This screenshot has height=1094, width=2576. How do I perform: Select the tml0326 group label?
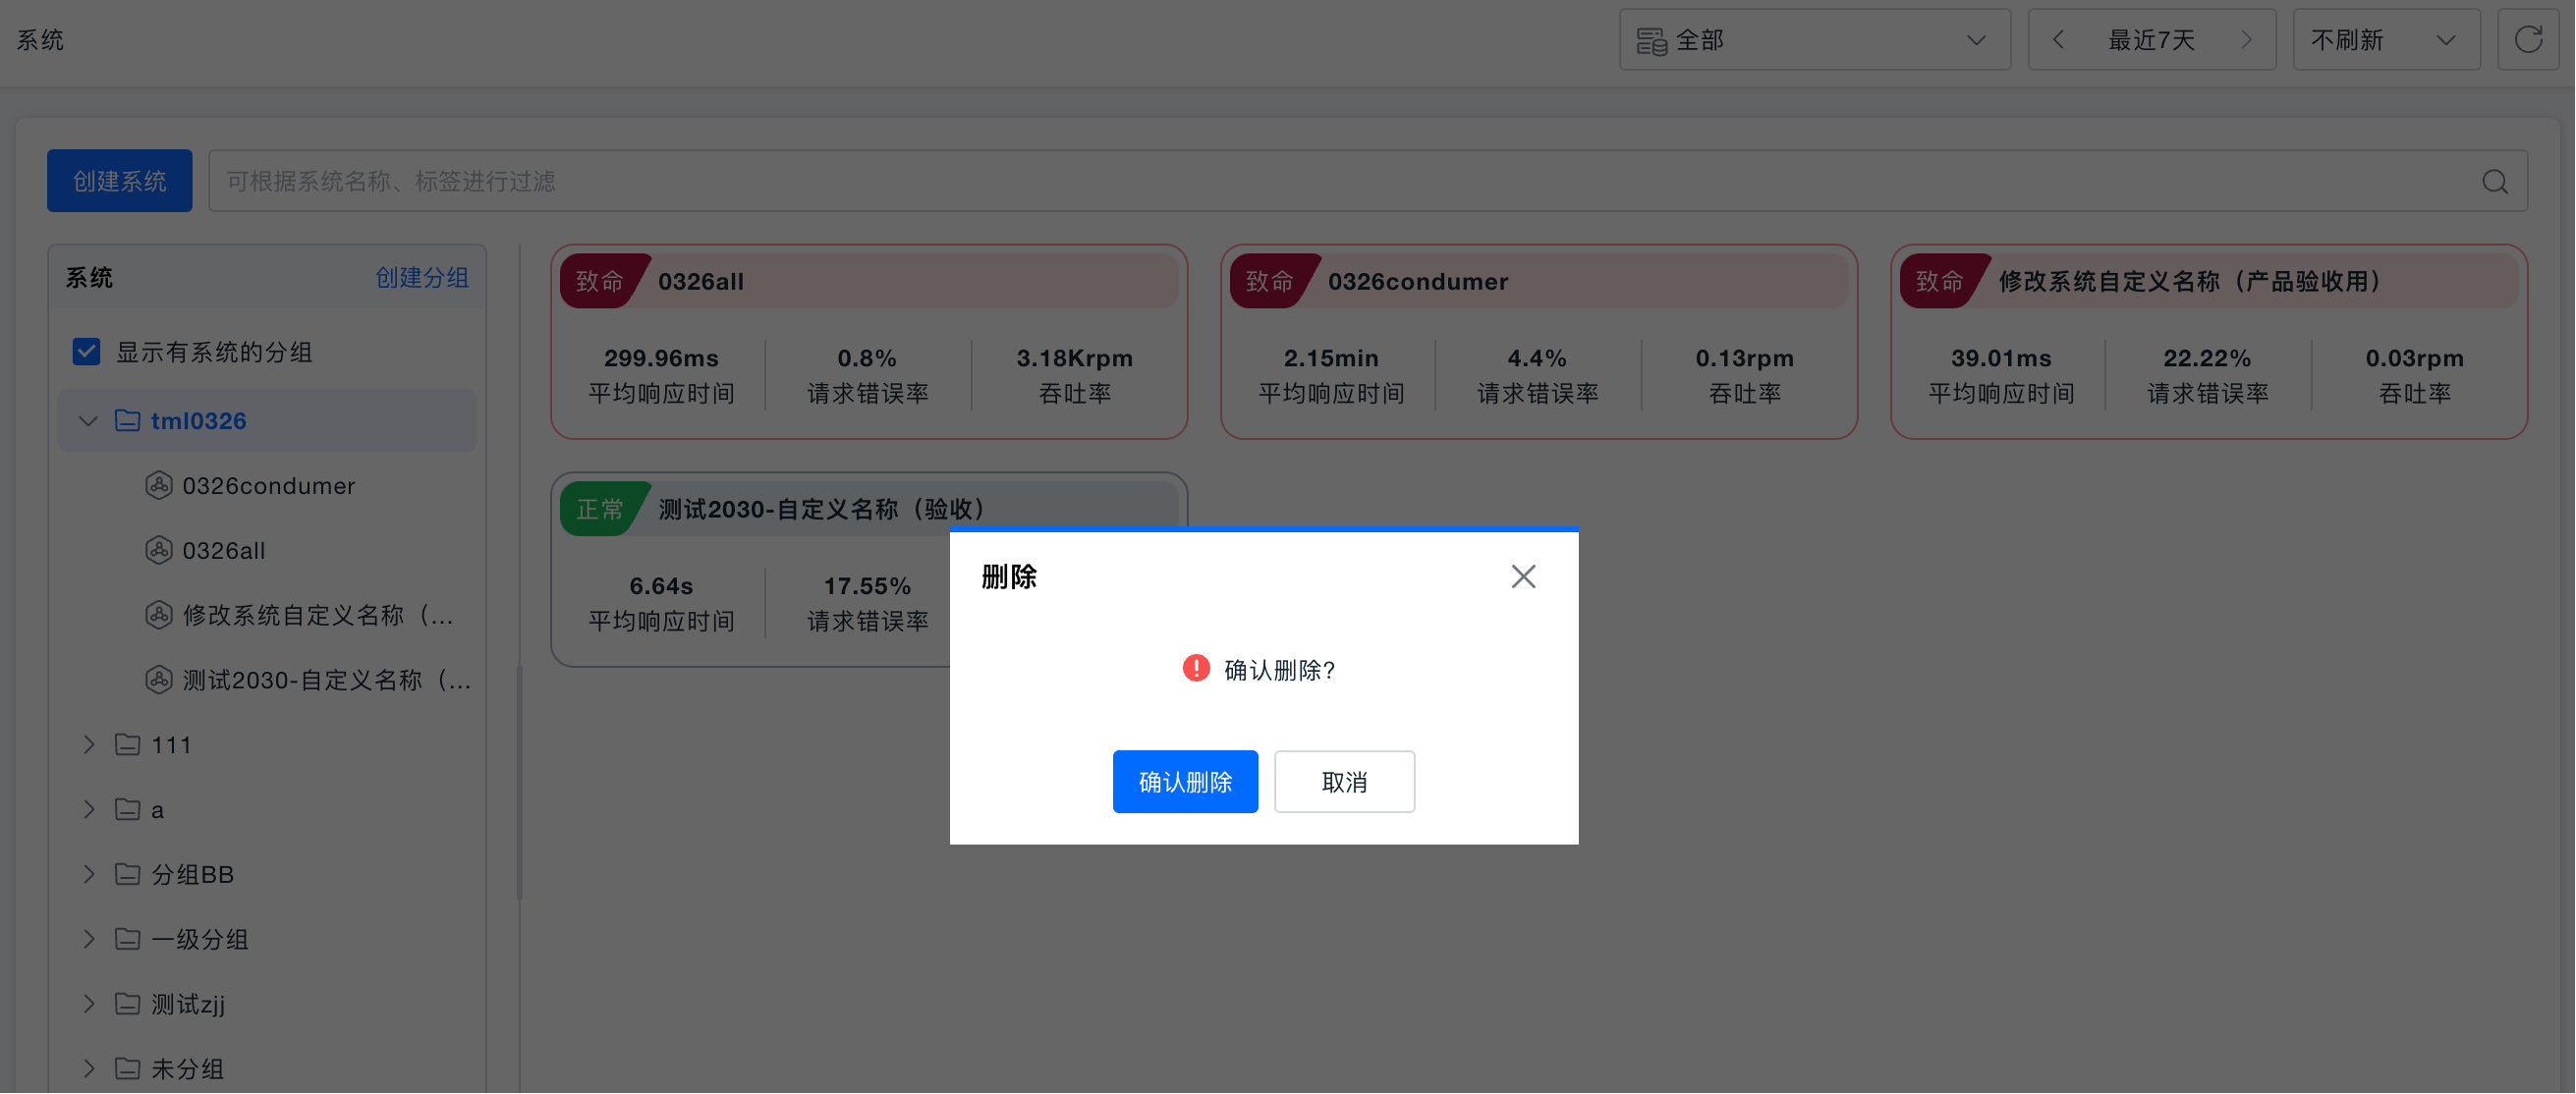tap(198, 420)
